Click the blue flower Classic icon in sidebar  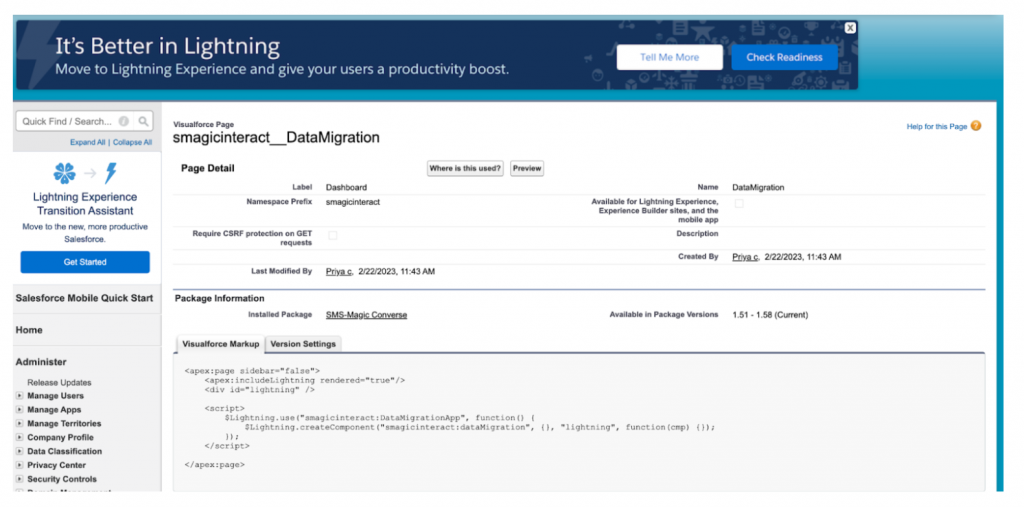(64, 173)
